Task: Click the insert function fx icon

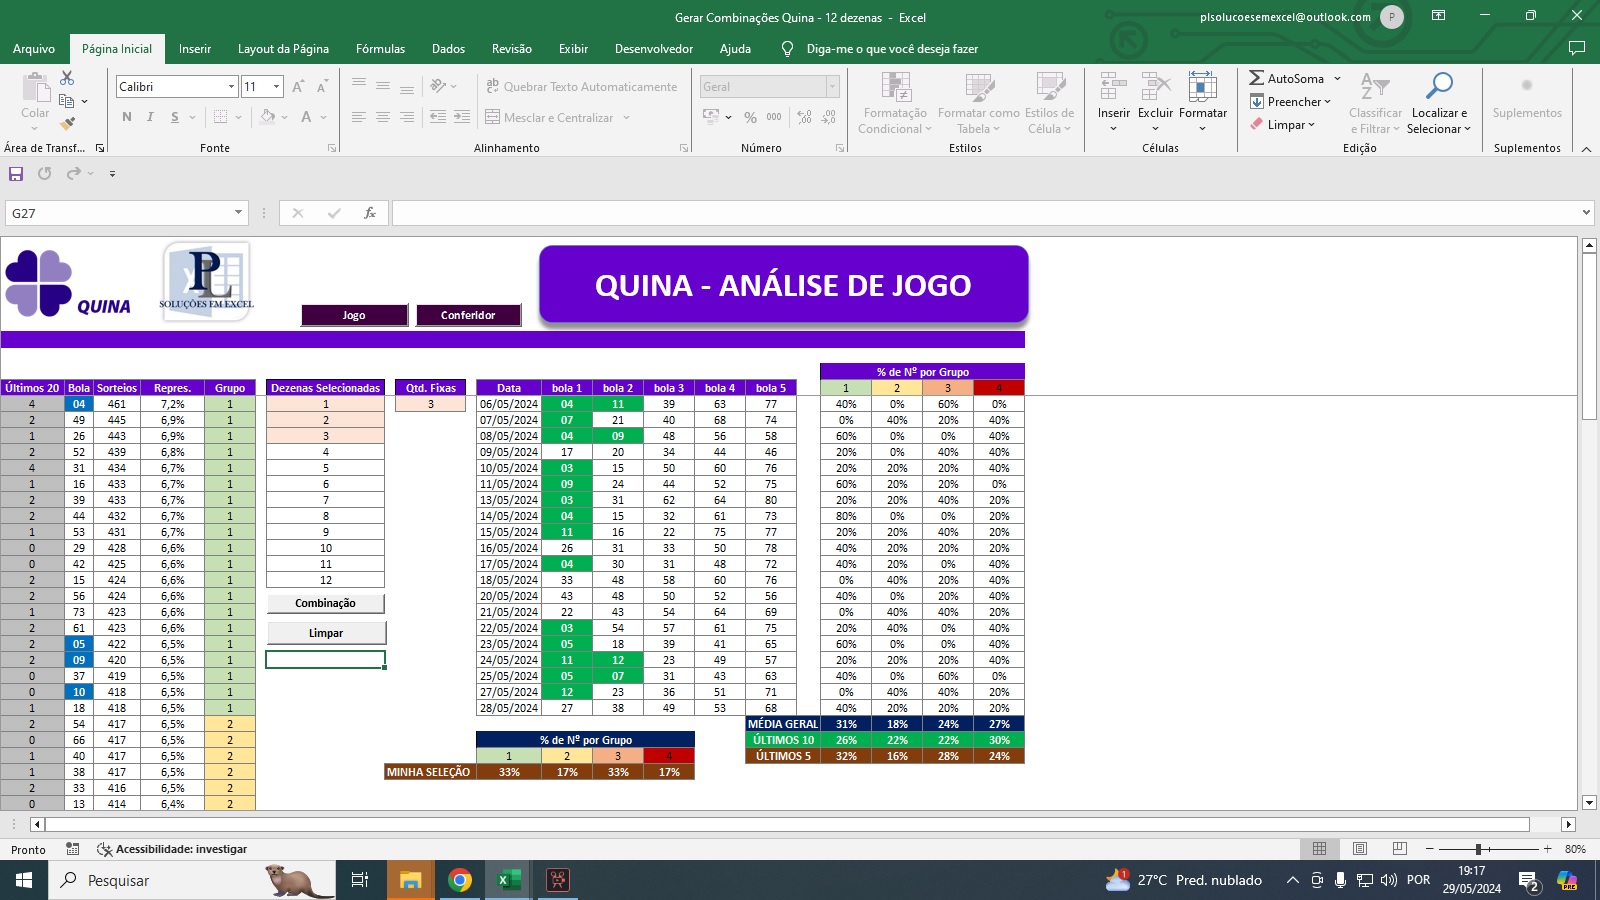Action: point(370,213)
